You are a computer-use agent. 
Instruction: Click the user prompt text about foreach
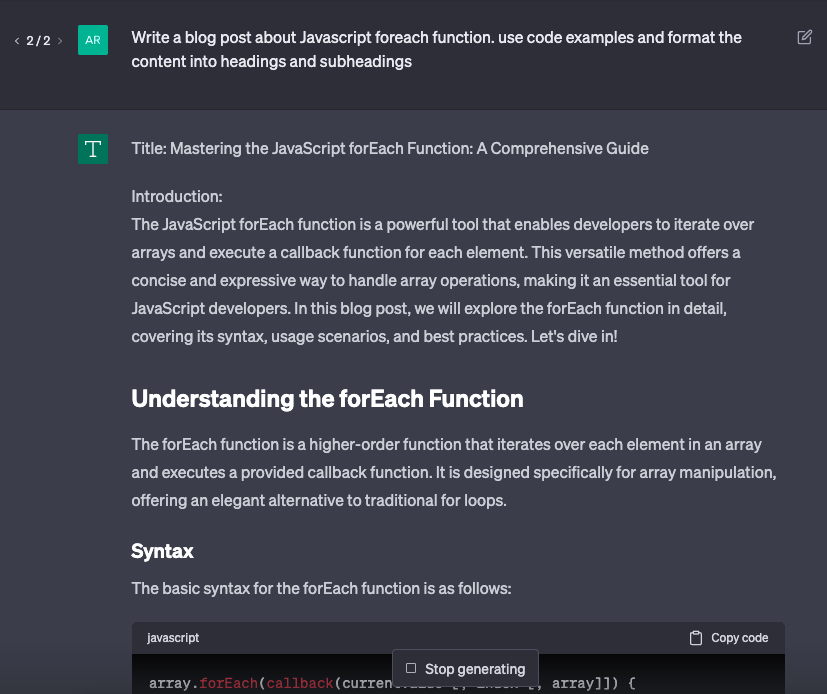436,50
